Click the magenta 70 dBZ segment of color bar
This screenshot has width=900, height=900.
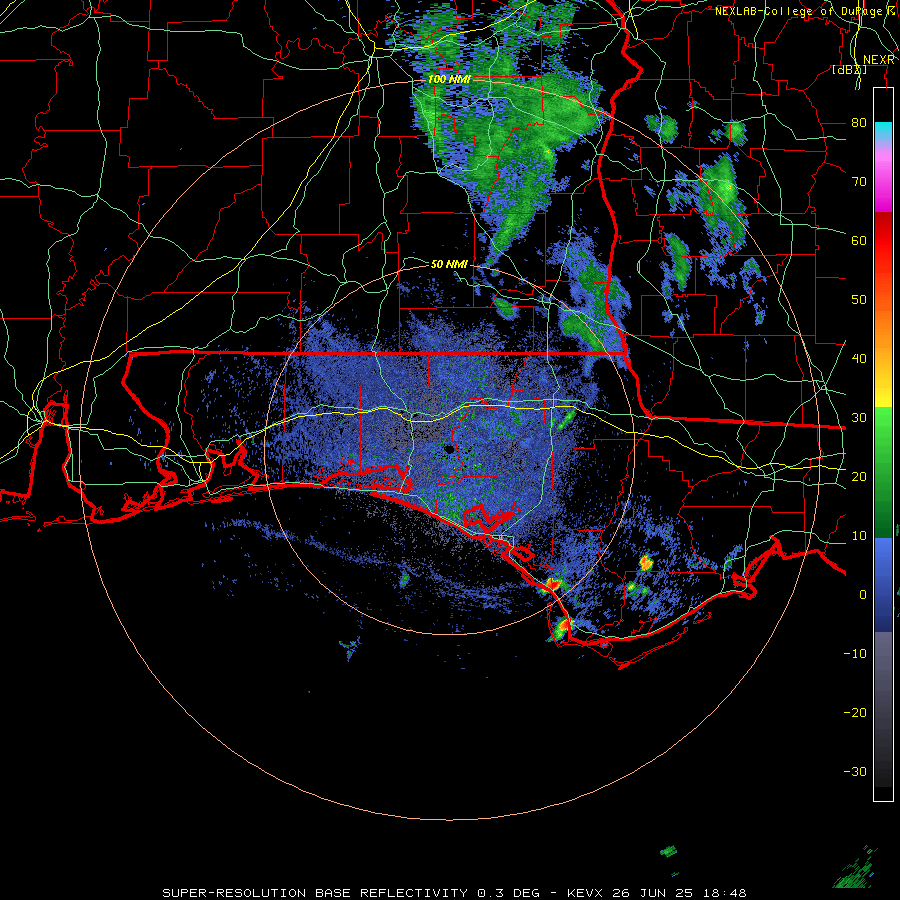pos(883,183)
